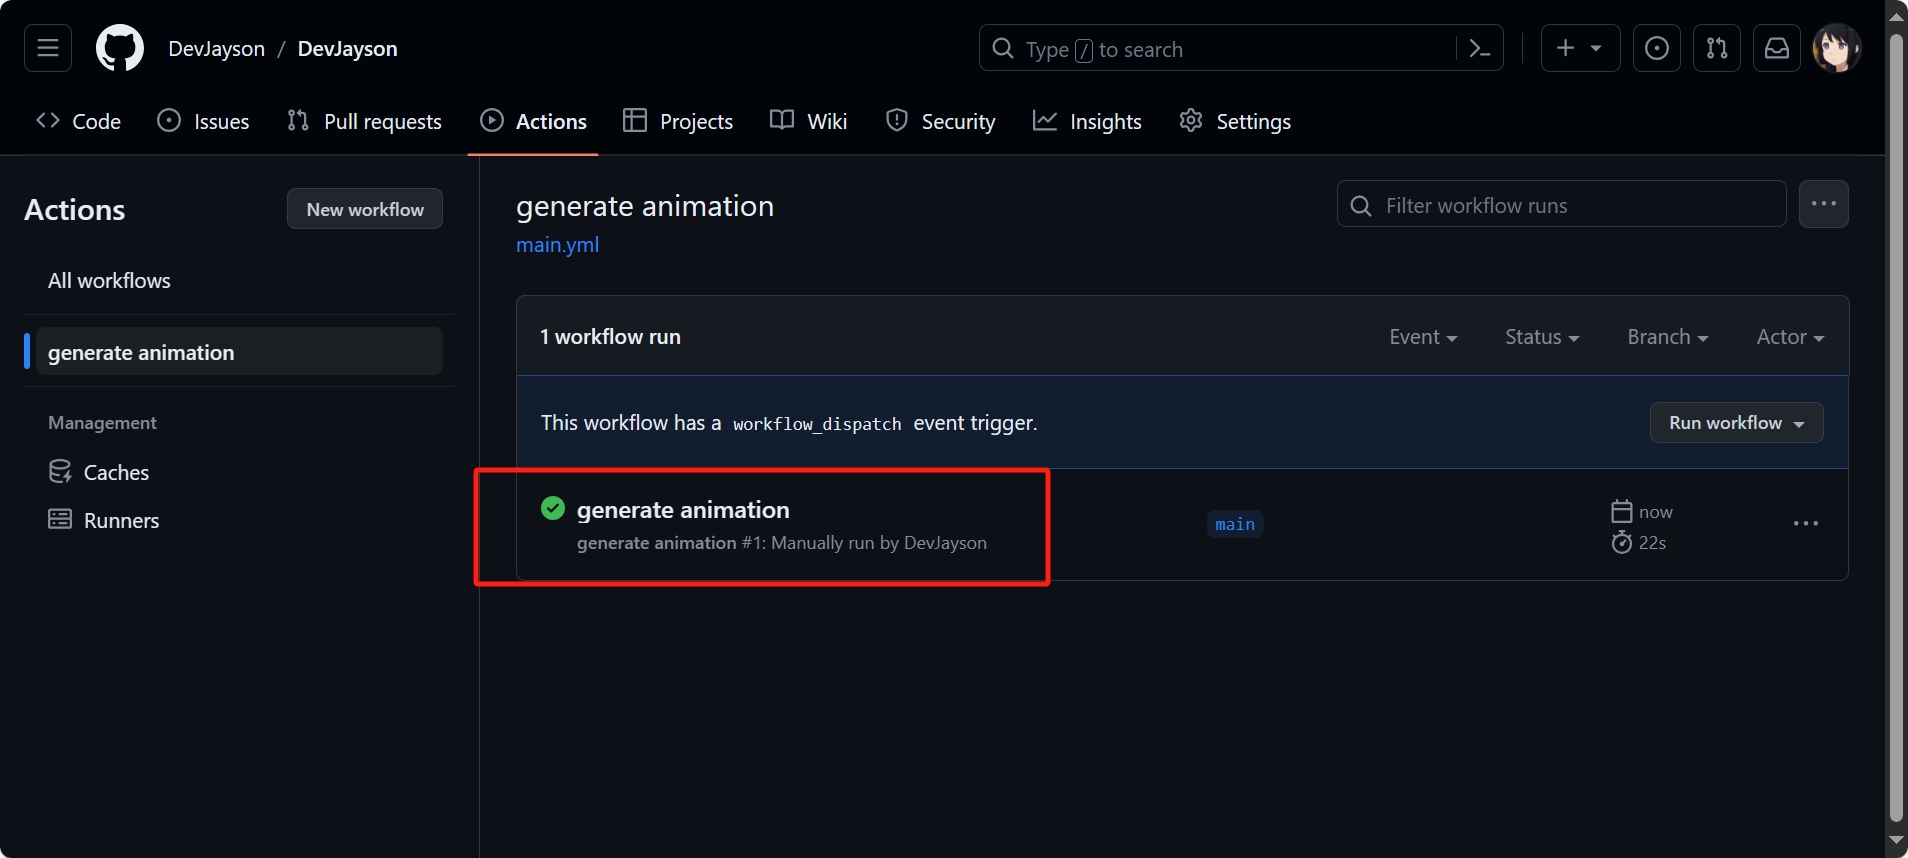
Task: Select the Actions tab
Action: (x=533, y=121)
